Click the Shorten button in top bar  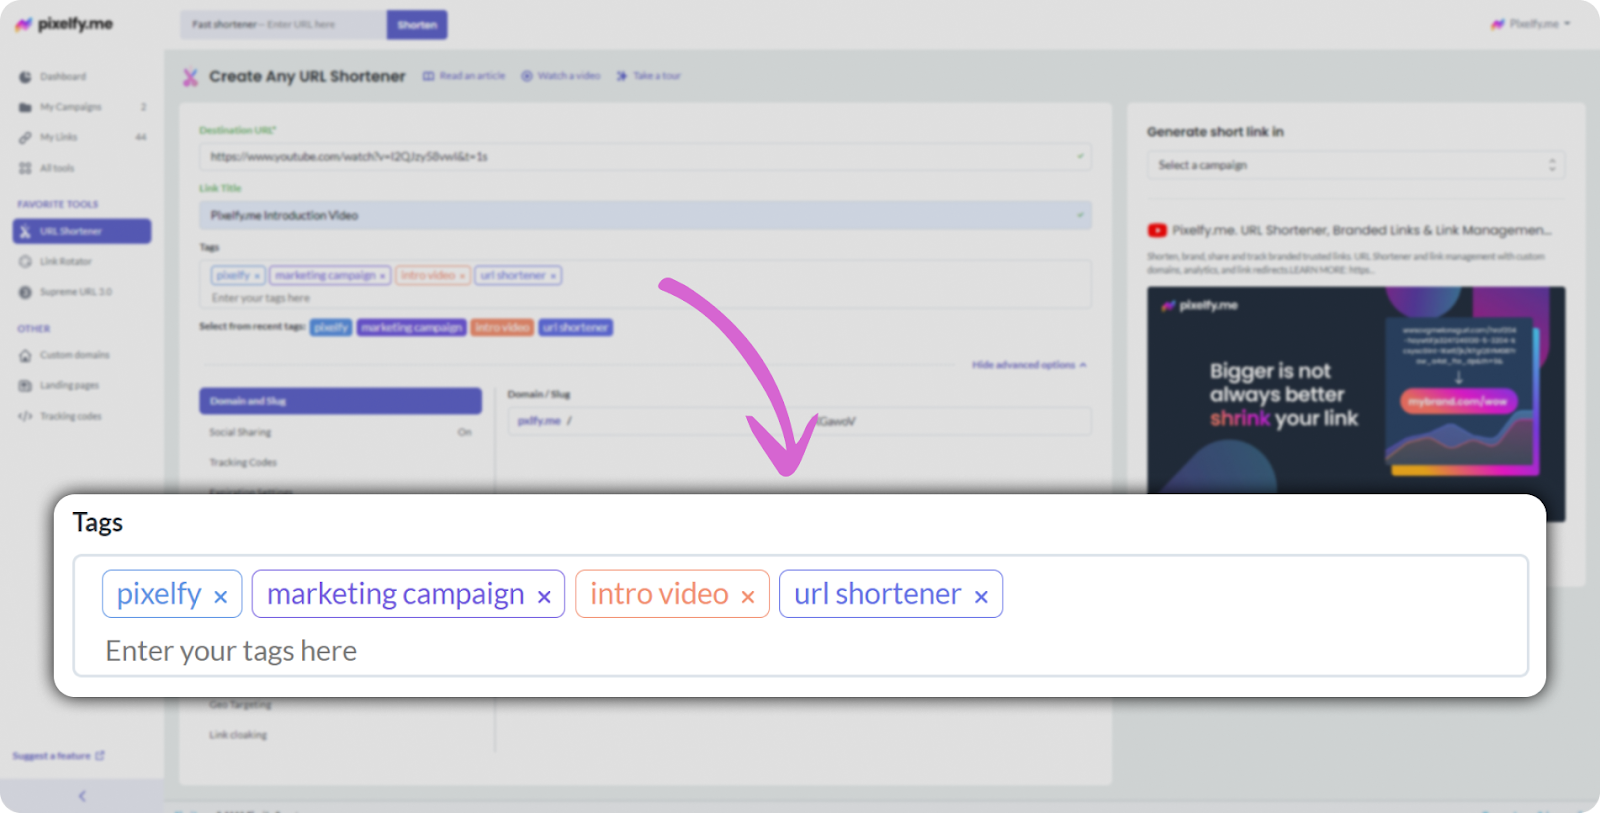[x=417, y=25]
